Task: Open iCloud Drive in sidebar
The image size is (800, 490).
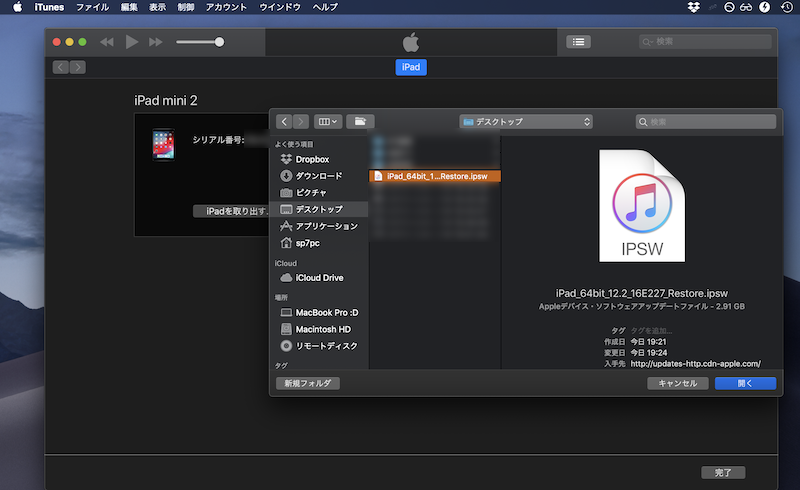Action: 318,278
